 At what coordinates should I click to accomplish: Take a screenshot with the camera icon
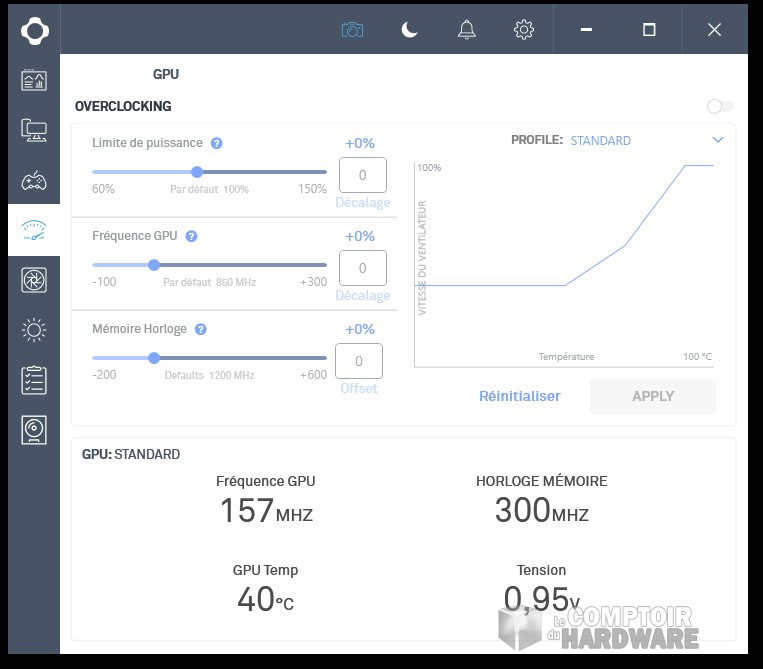tap(352, 30)
